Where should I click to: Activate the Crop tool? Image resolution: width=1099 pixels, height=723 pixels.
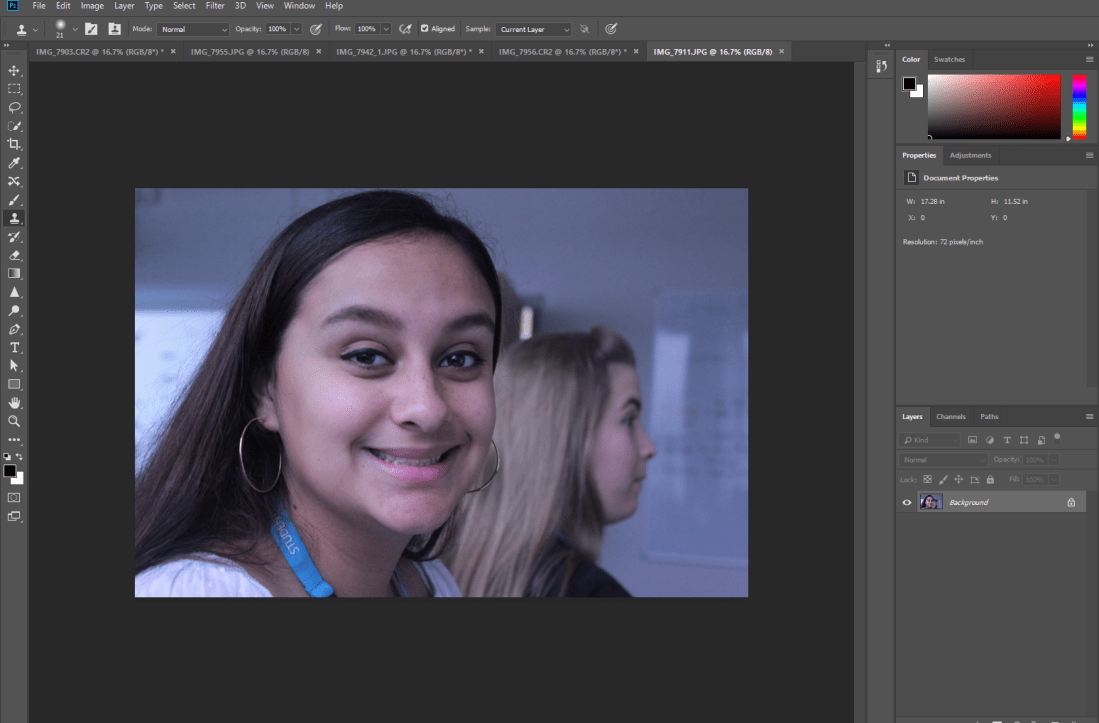click(14, 144)
